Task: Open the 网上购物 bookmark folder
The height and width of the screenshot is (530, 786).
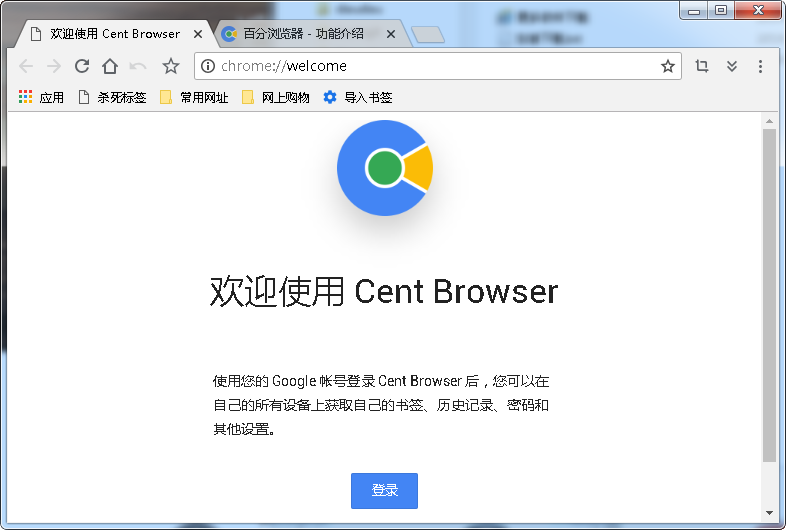Action: pyautogui.click(x=275, y=97)
